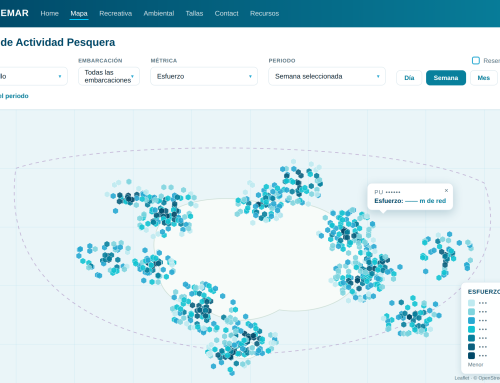The height and width of the screenshot is (383, 500).
Task: Go to the Recreativa section
Action: 116,13
